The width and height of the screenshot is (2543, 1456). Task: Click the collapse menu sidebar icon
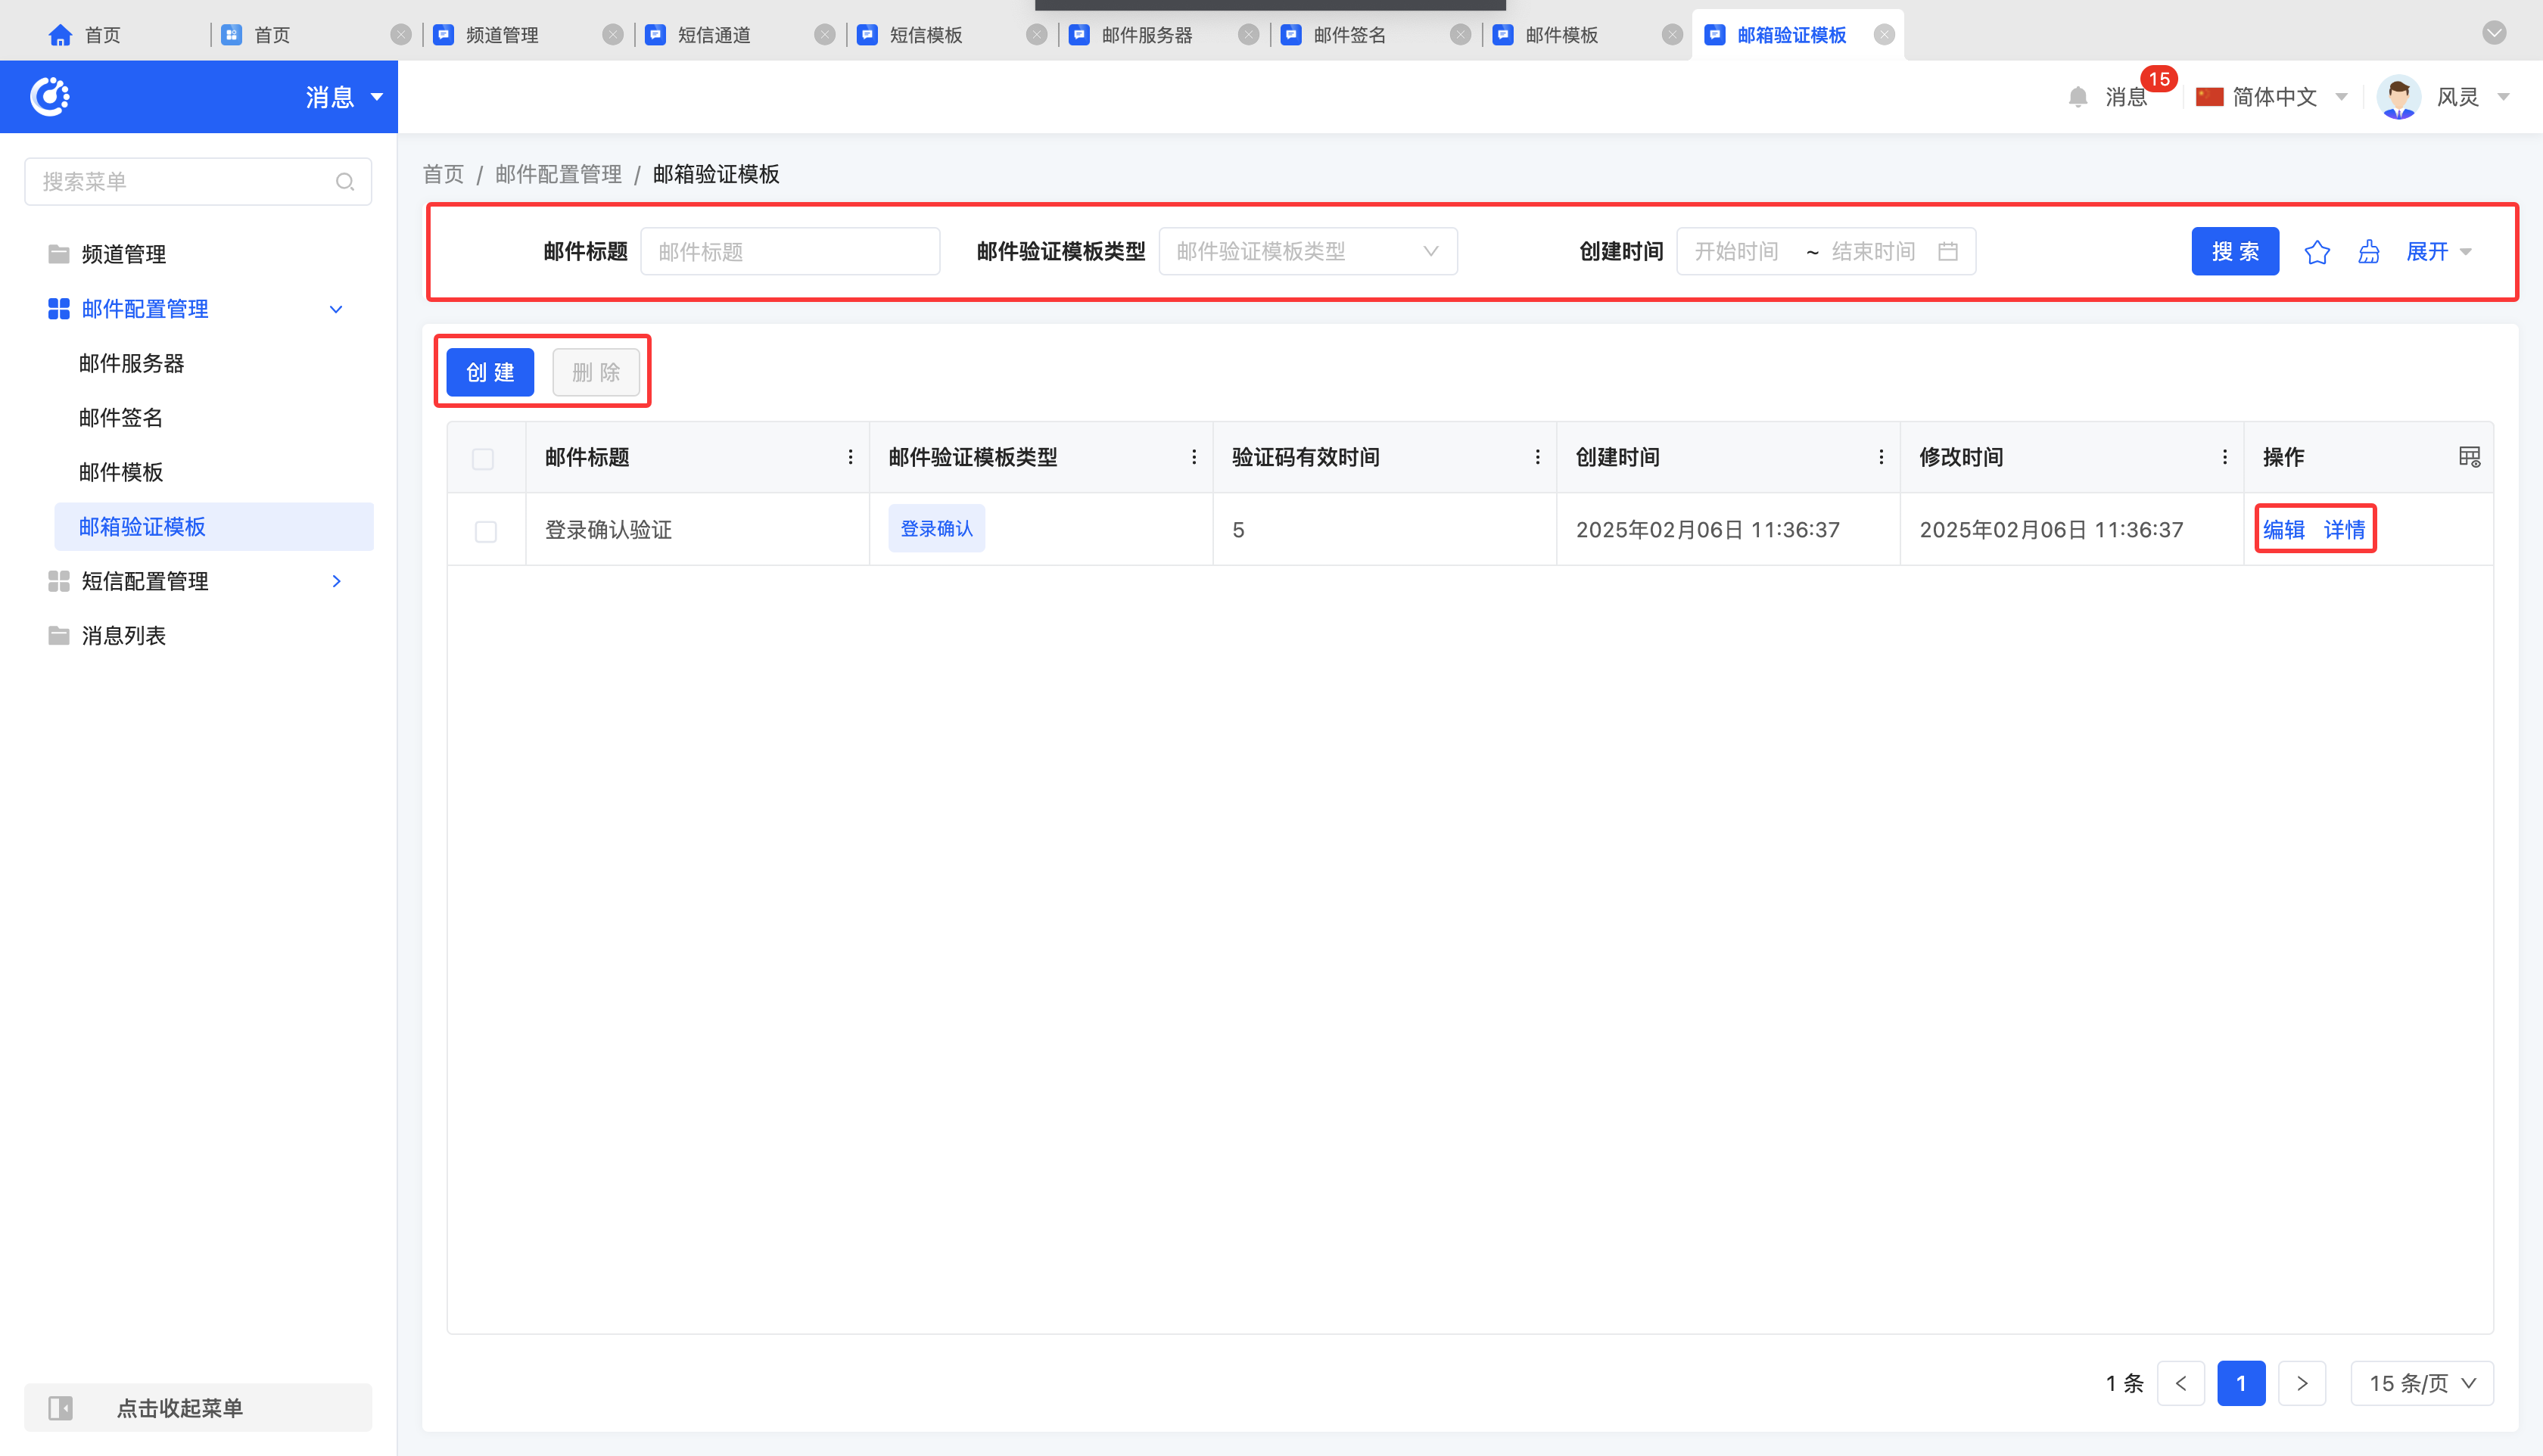tap(61, 1408)
